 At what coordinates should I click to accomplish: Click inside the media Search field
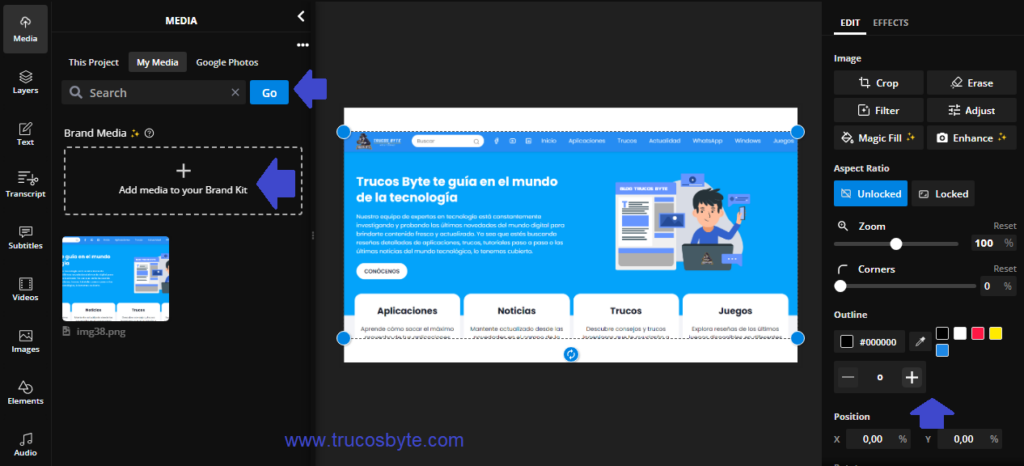point(153,93)
